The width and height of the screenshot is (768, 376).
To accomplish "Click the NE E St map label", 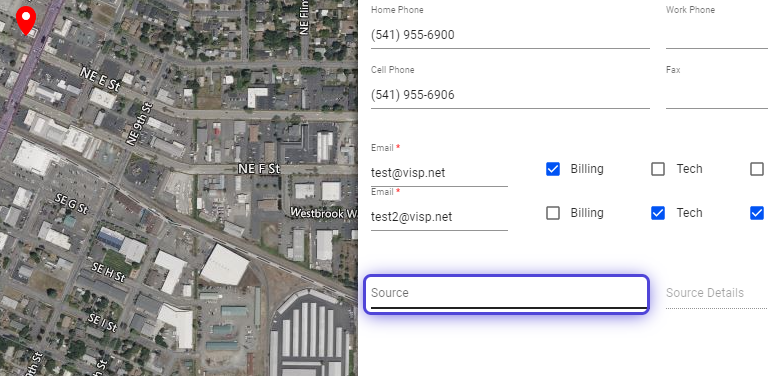I will coord(100,80).
